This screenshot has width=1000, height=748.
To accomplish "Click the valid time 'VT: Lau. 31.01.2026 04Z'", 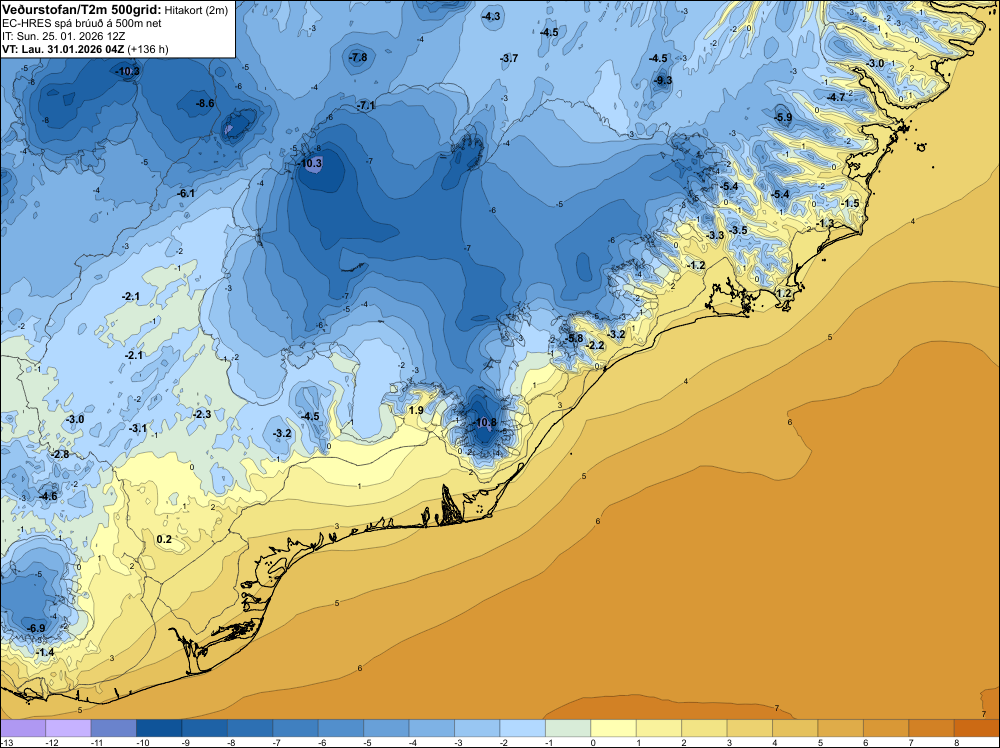I will click(63, 49).
